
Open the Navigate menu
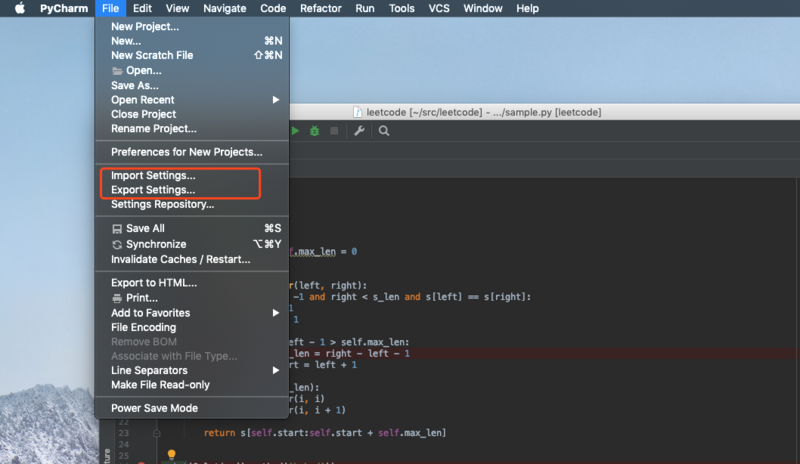coord(224,8)
